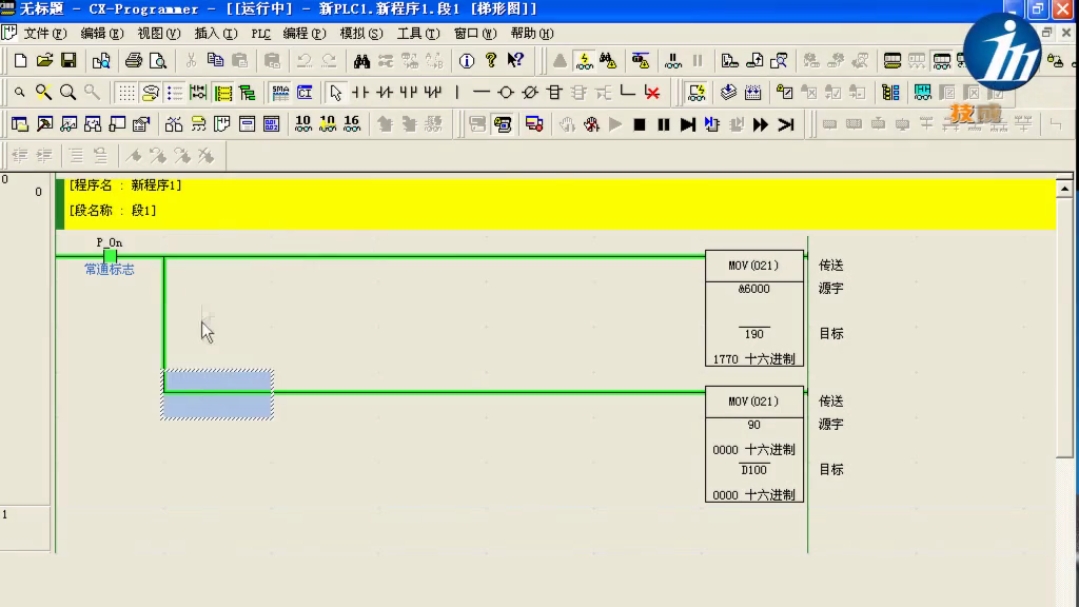Select the normally open contact tool
The width and height of the screenshot is (1079, 607).
point(360,93)
